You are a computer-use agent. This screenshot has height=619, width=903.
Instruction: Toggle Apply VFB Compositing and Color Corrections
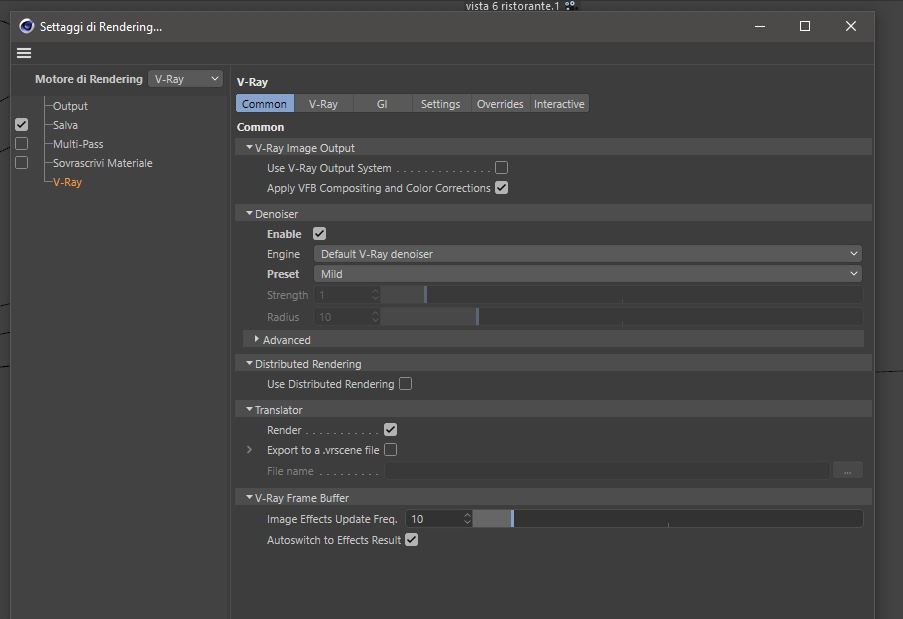502,188
